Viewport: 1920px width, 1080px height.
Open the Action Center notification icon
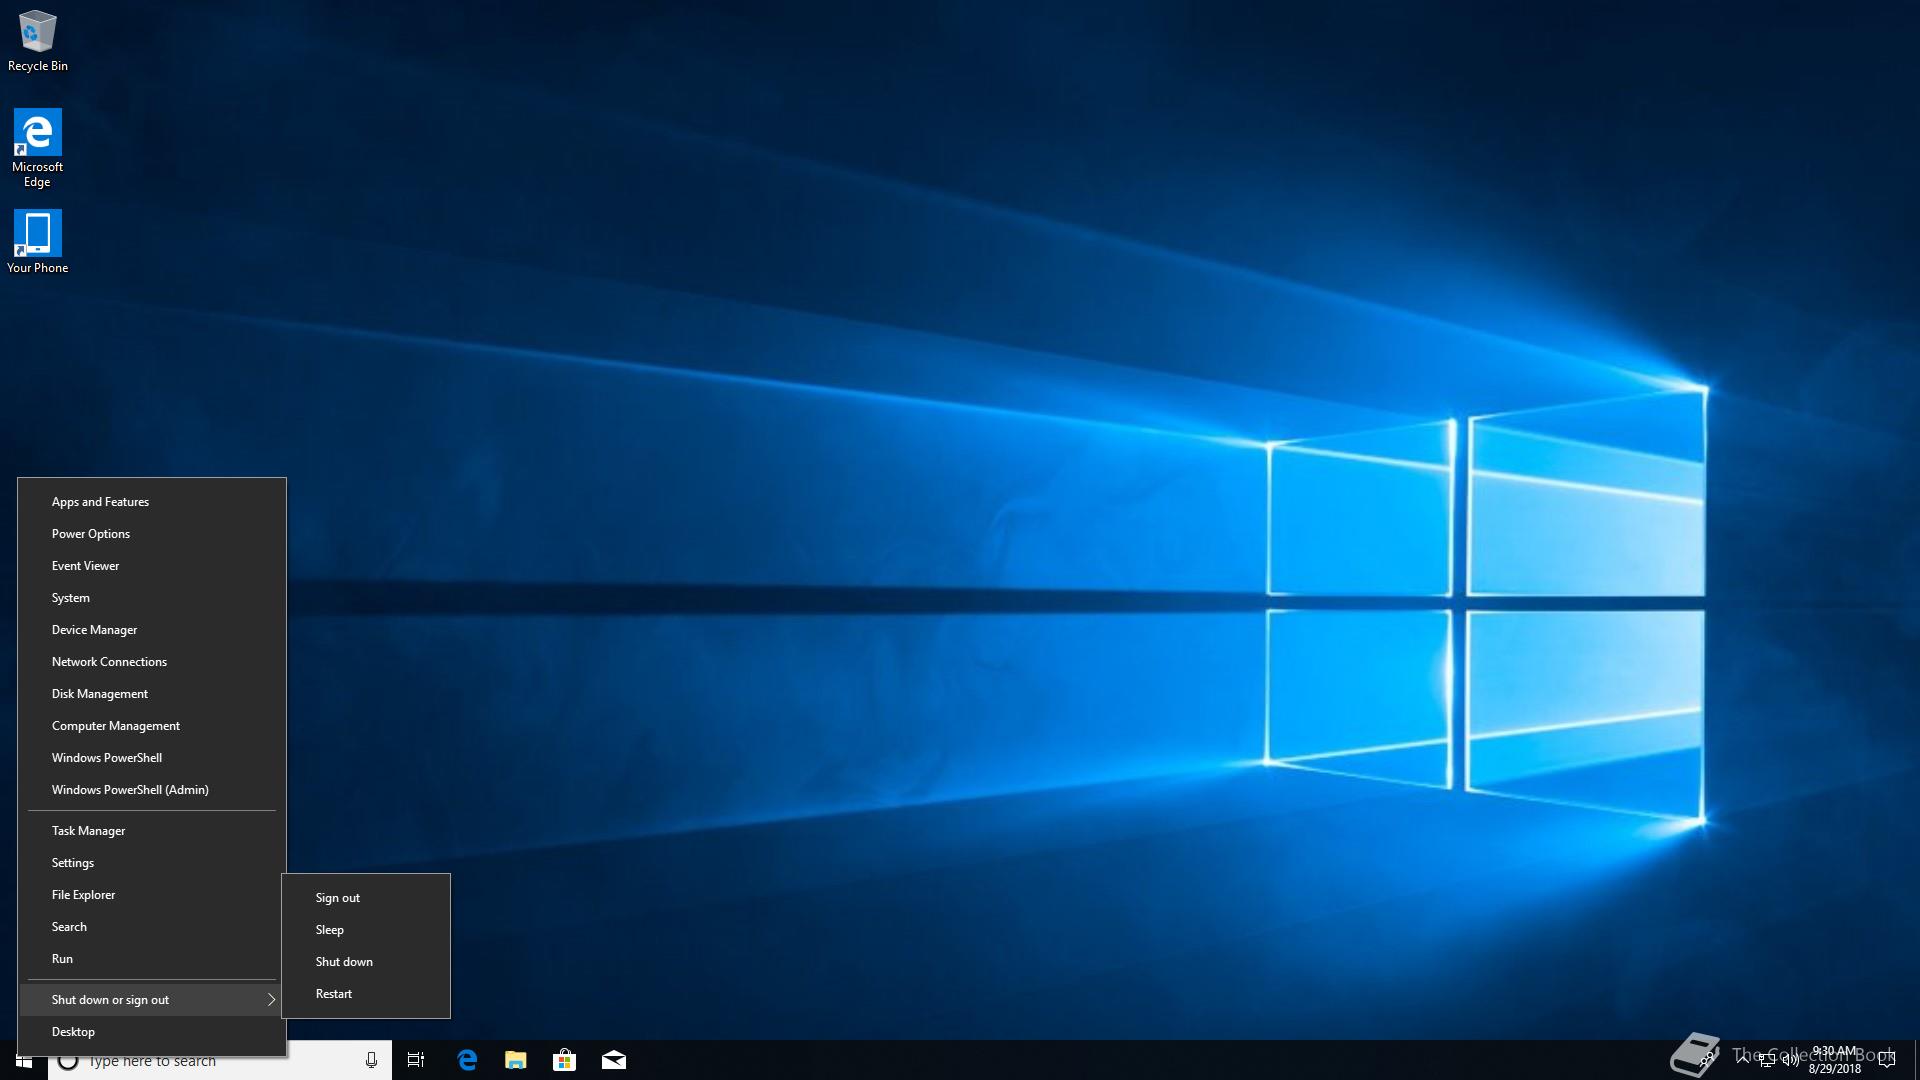(1887, 1060)
